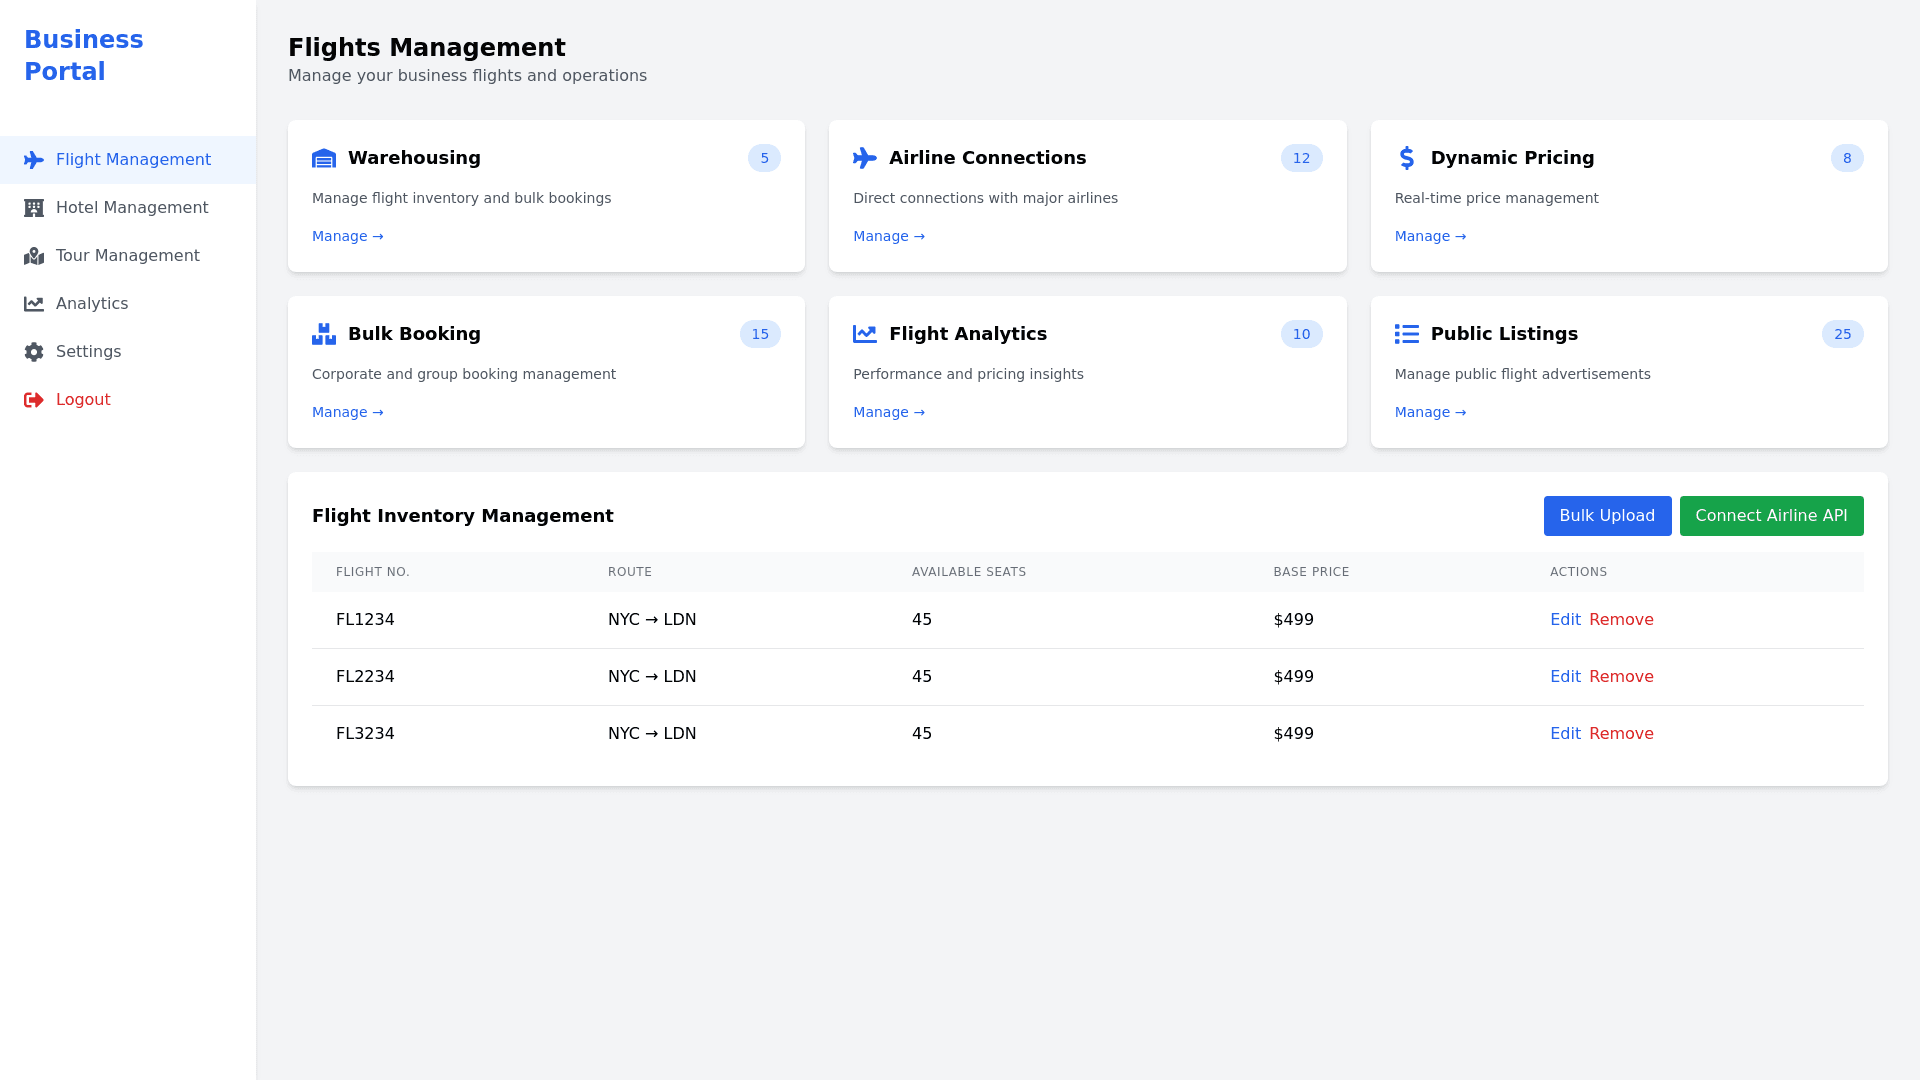Open the Analytics sidebar item
Screen dimensions: 1920x1080
pos(91,304)
